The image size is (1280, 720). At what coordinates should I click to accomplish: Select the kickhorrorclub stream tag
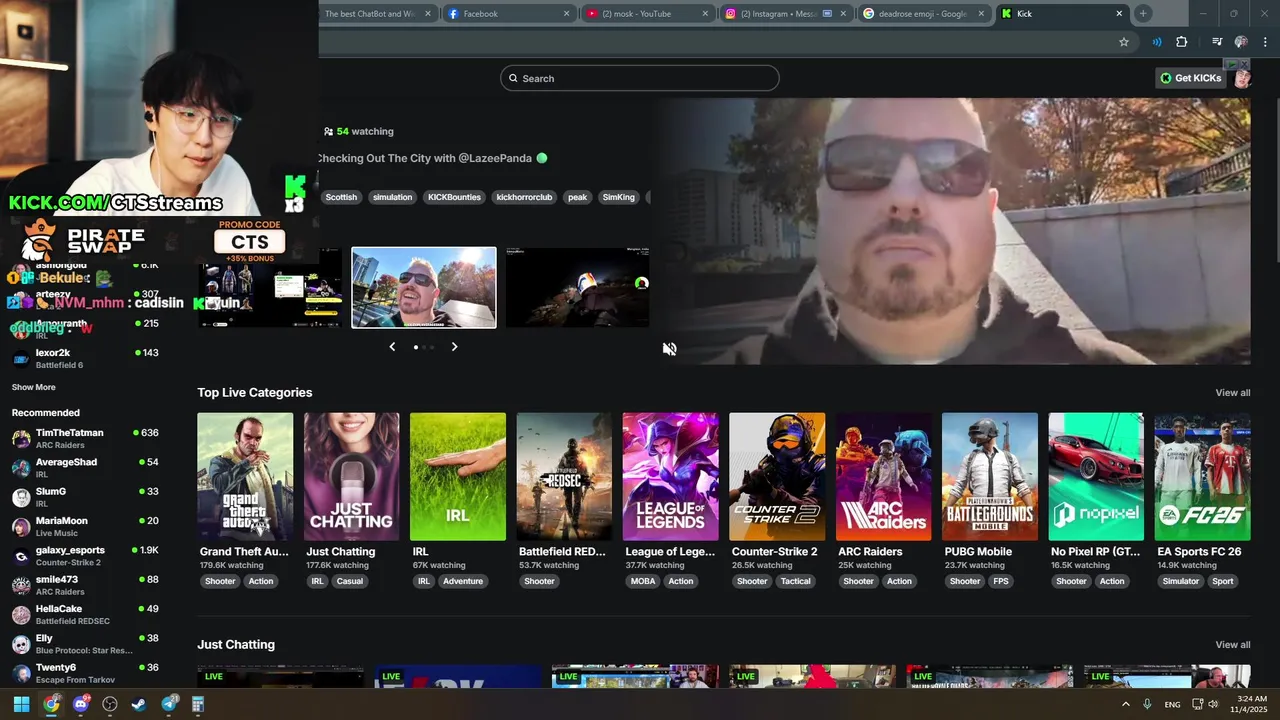[524, 197]
